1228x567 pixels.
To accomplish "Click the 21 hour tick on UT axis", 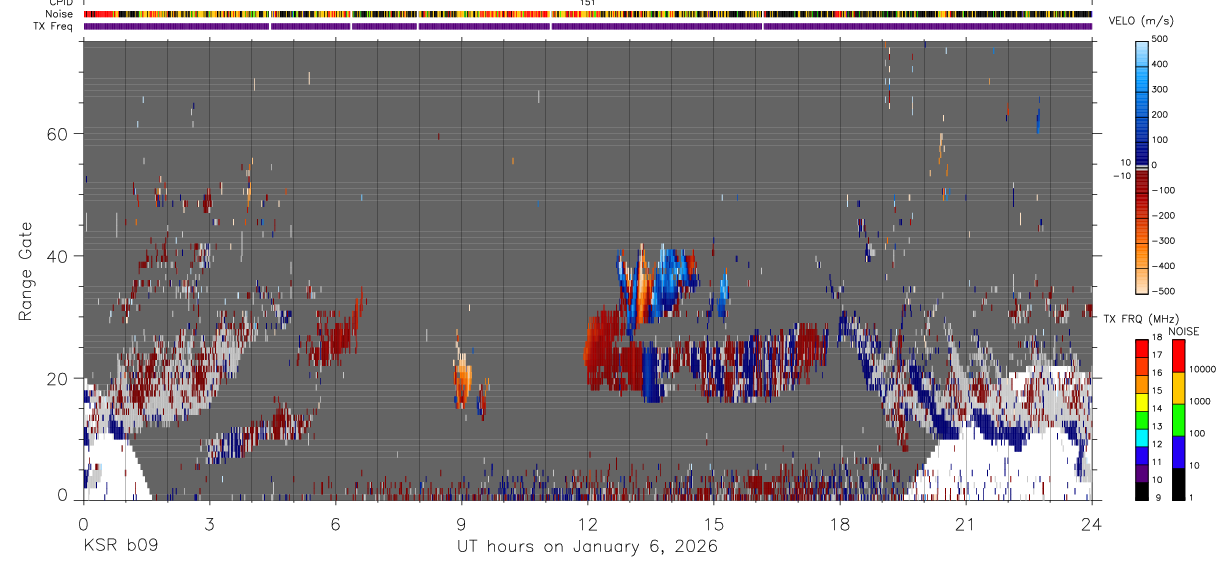I will (x=966, y=524).
